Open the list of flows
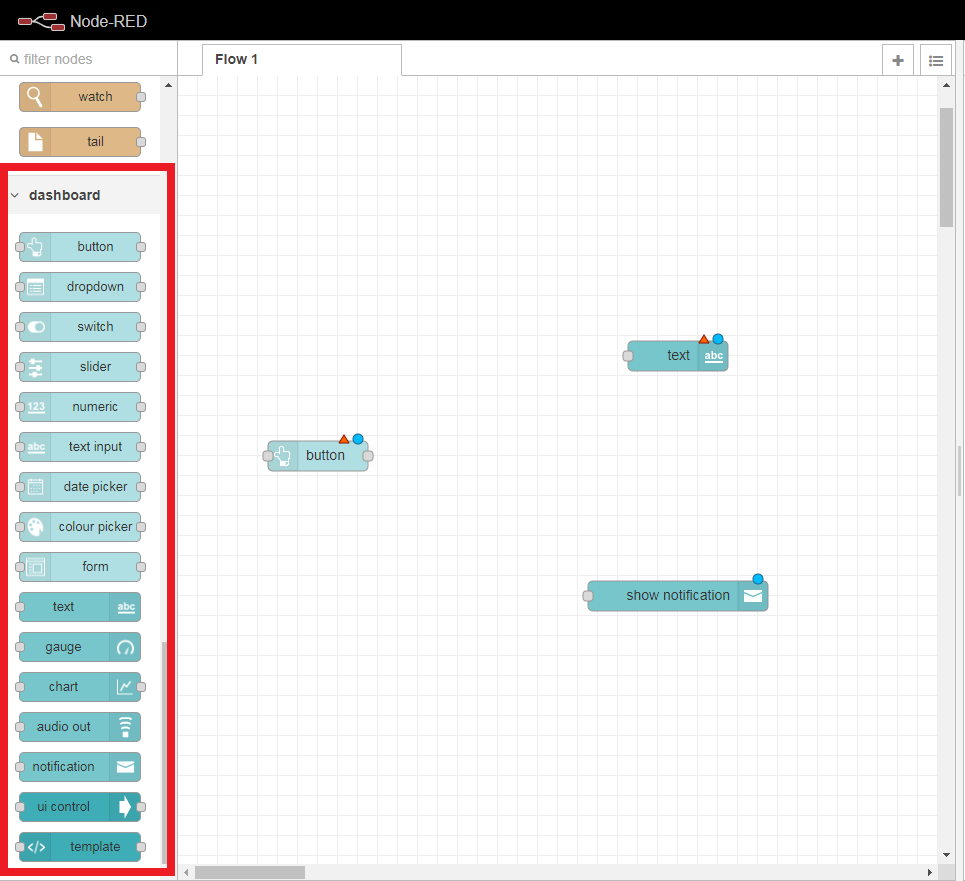This screenshot has width=965, height=881. (936, 60)
